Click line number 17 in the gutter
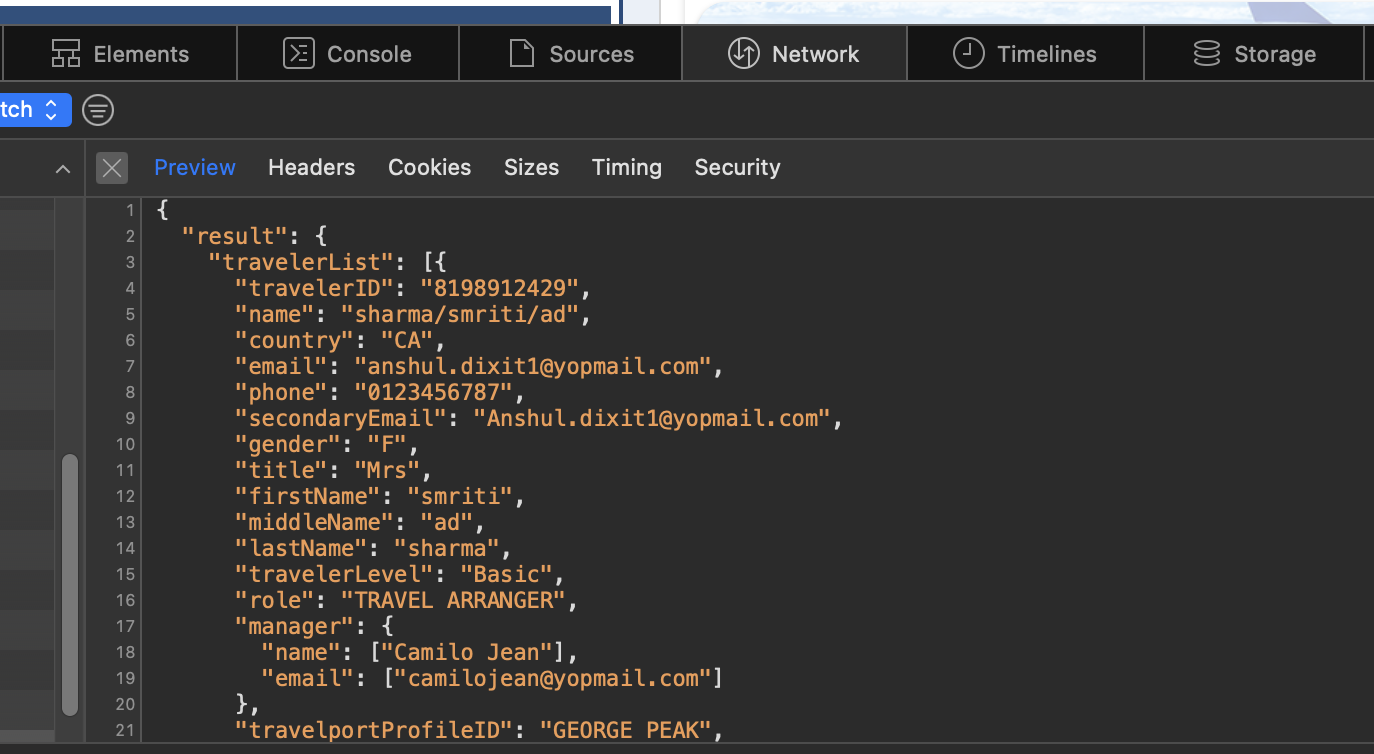1374x754 pixels. (x=125, y=627)
